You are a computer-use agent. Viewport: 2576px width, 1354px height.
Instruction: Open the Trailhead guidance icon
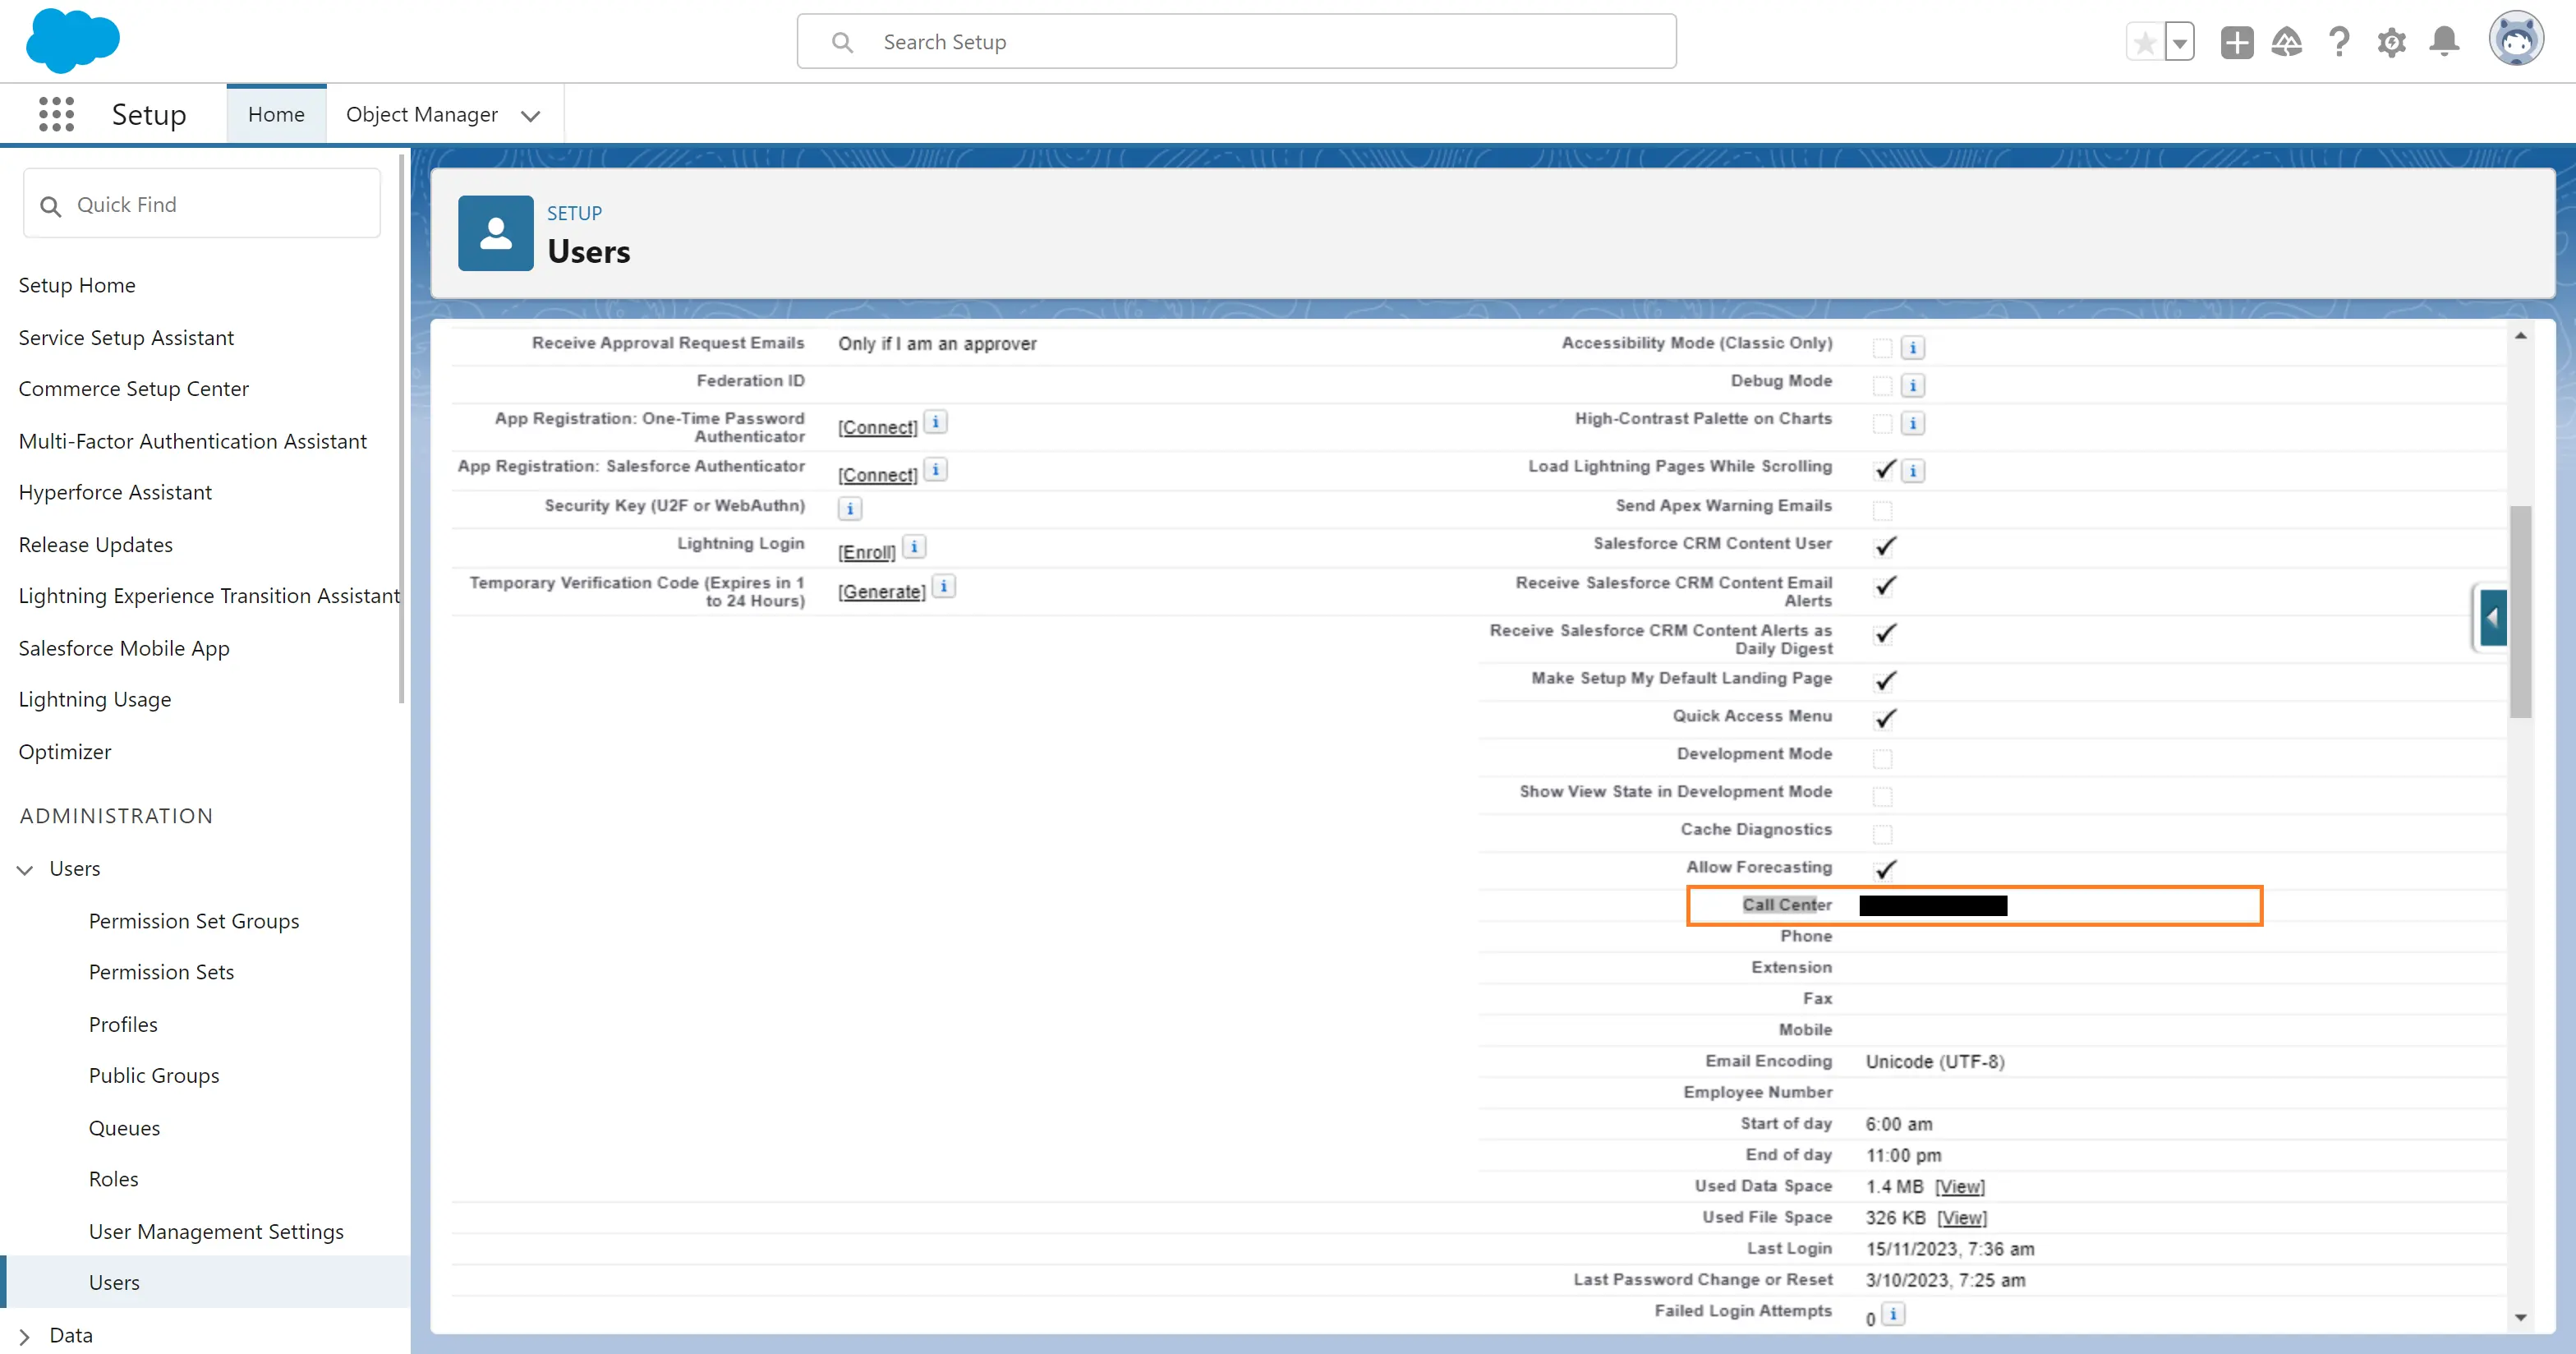(2286, 42)
